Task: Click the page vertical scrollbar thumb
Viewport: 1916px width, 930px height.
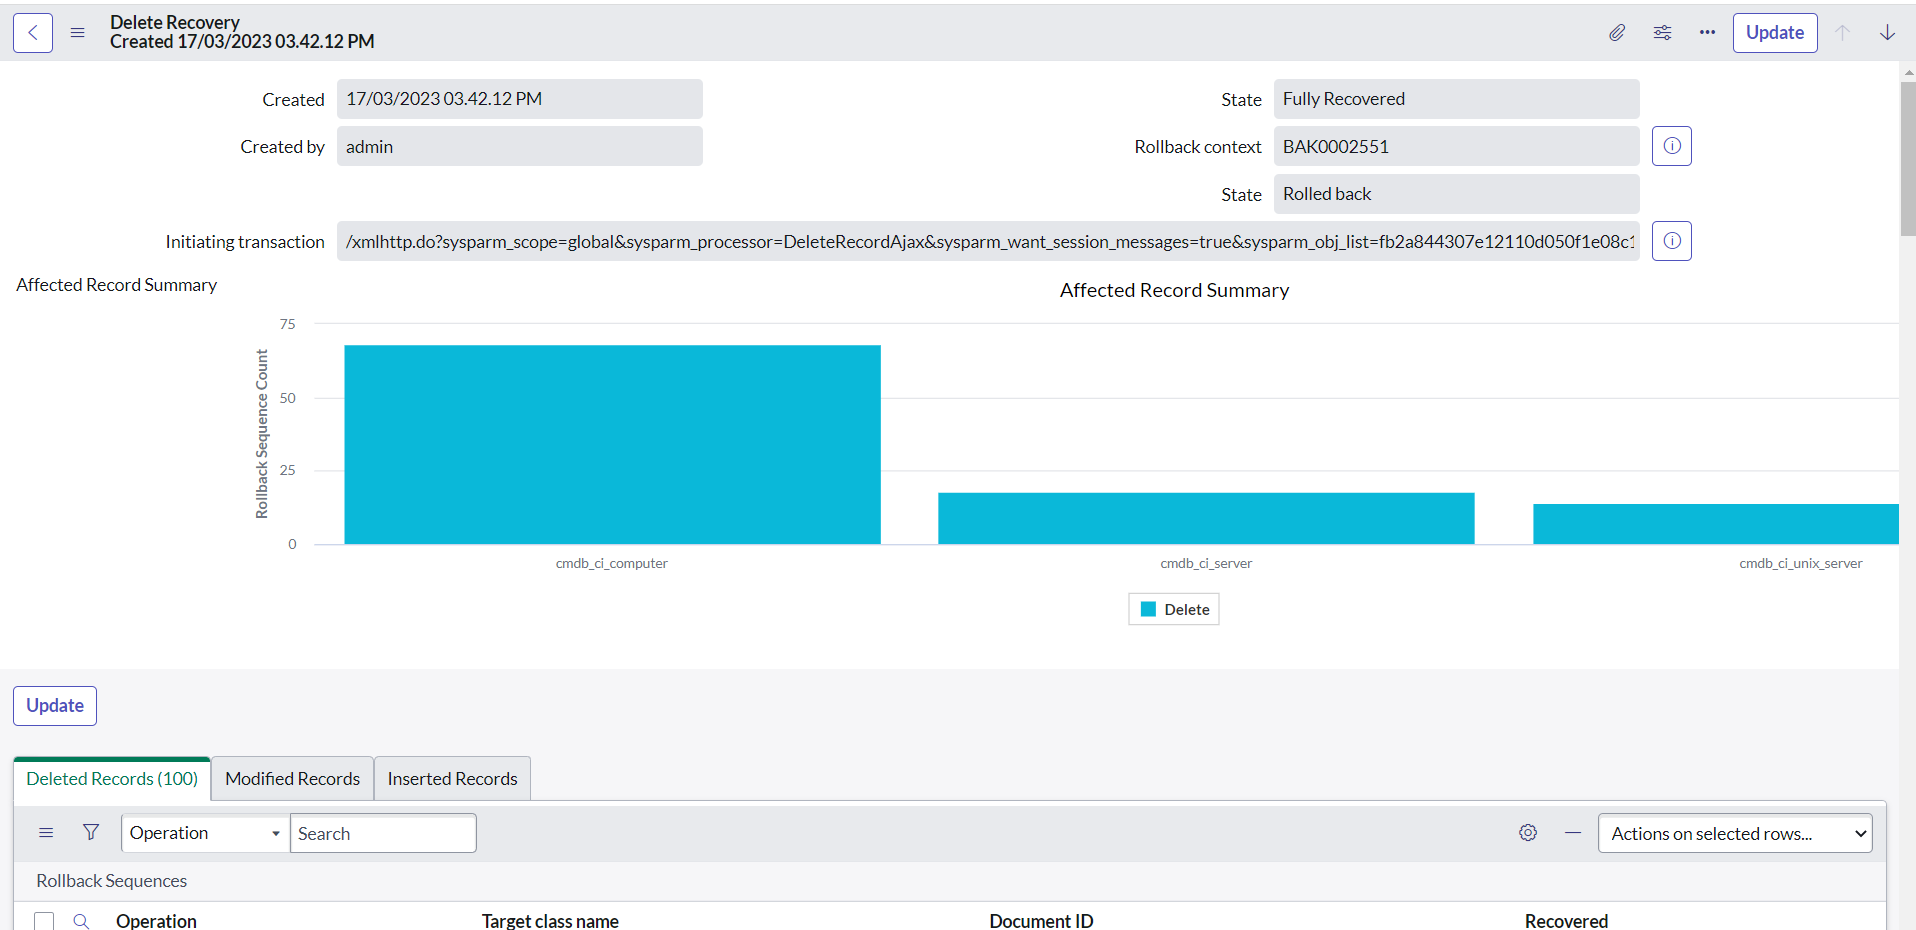Action: click(1907, 158)
